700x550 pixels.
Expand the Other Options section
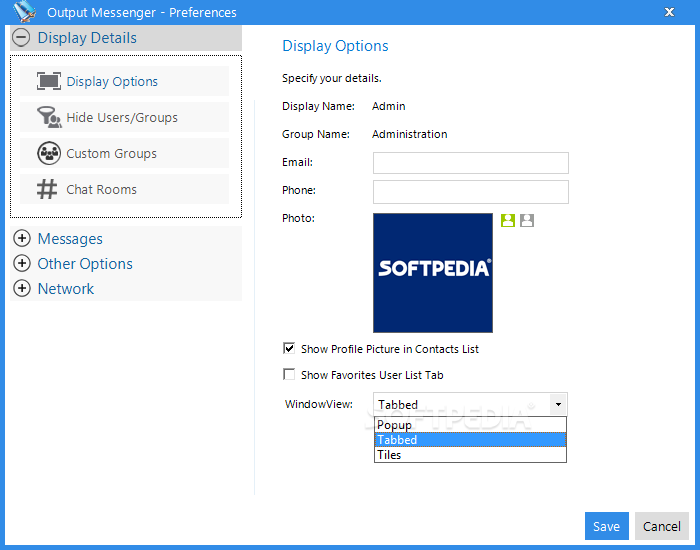coord(22,264)
